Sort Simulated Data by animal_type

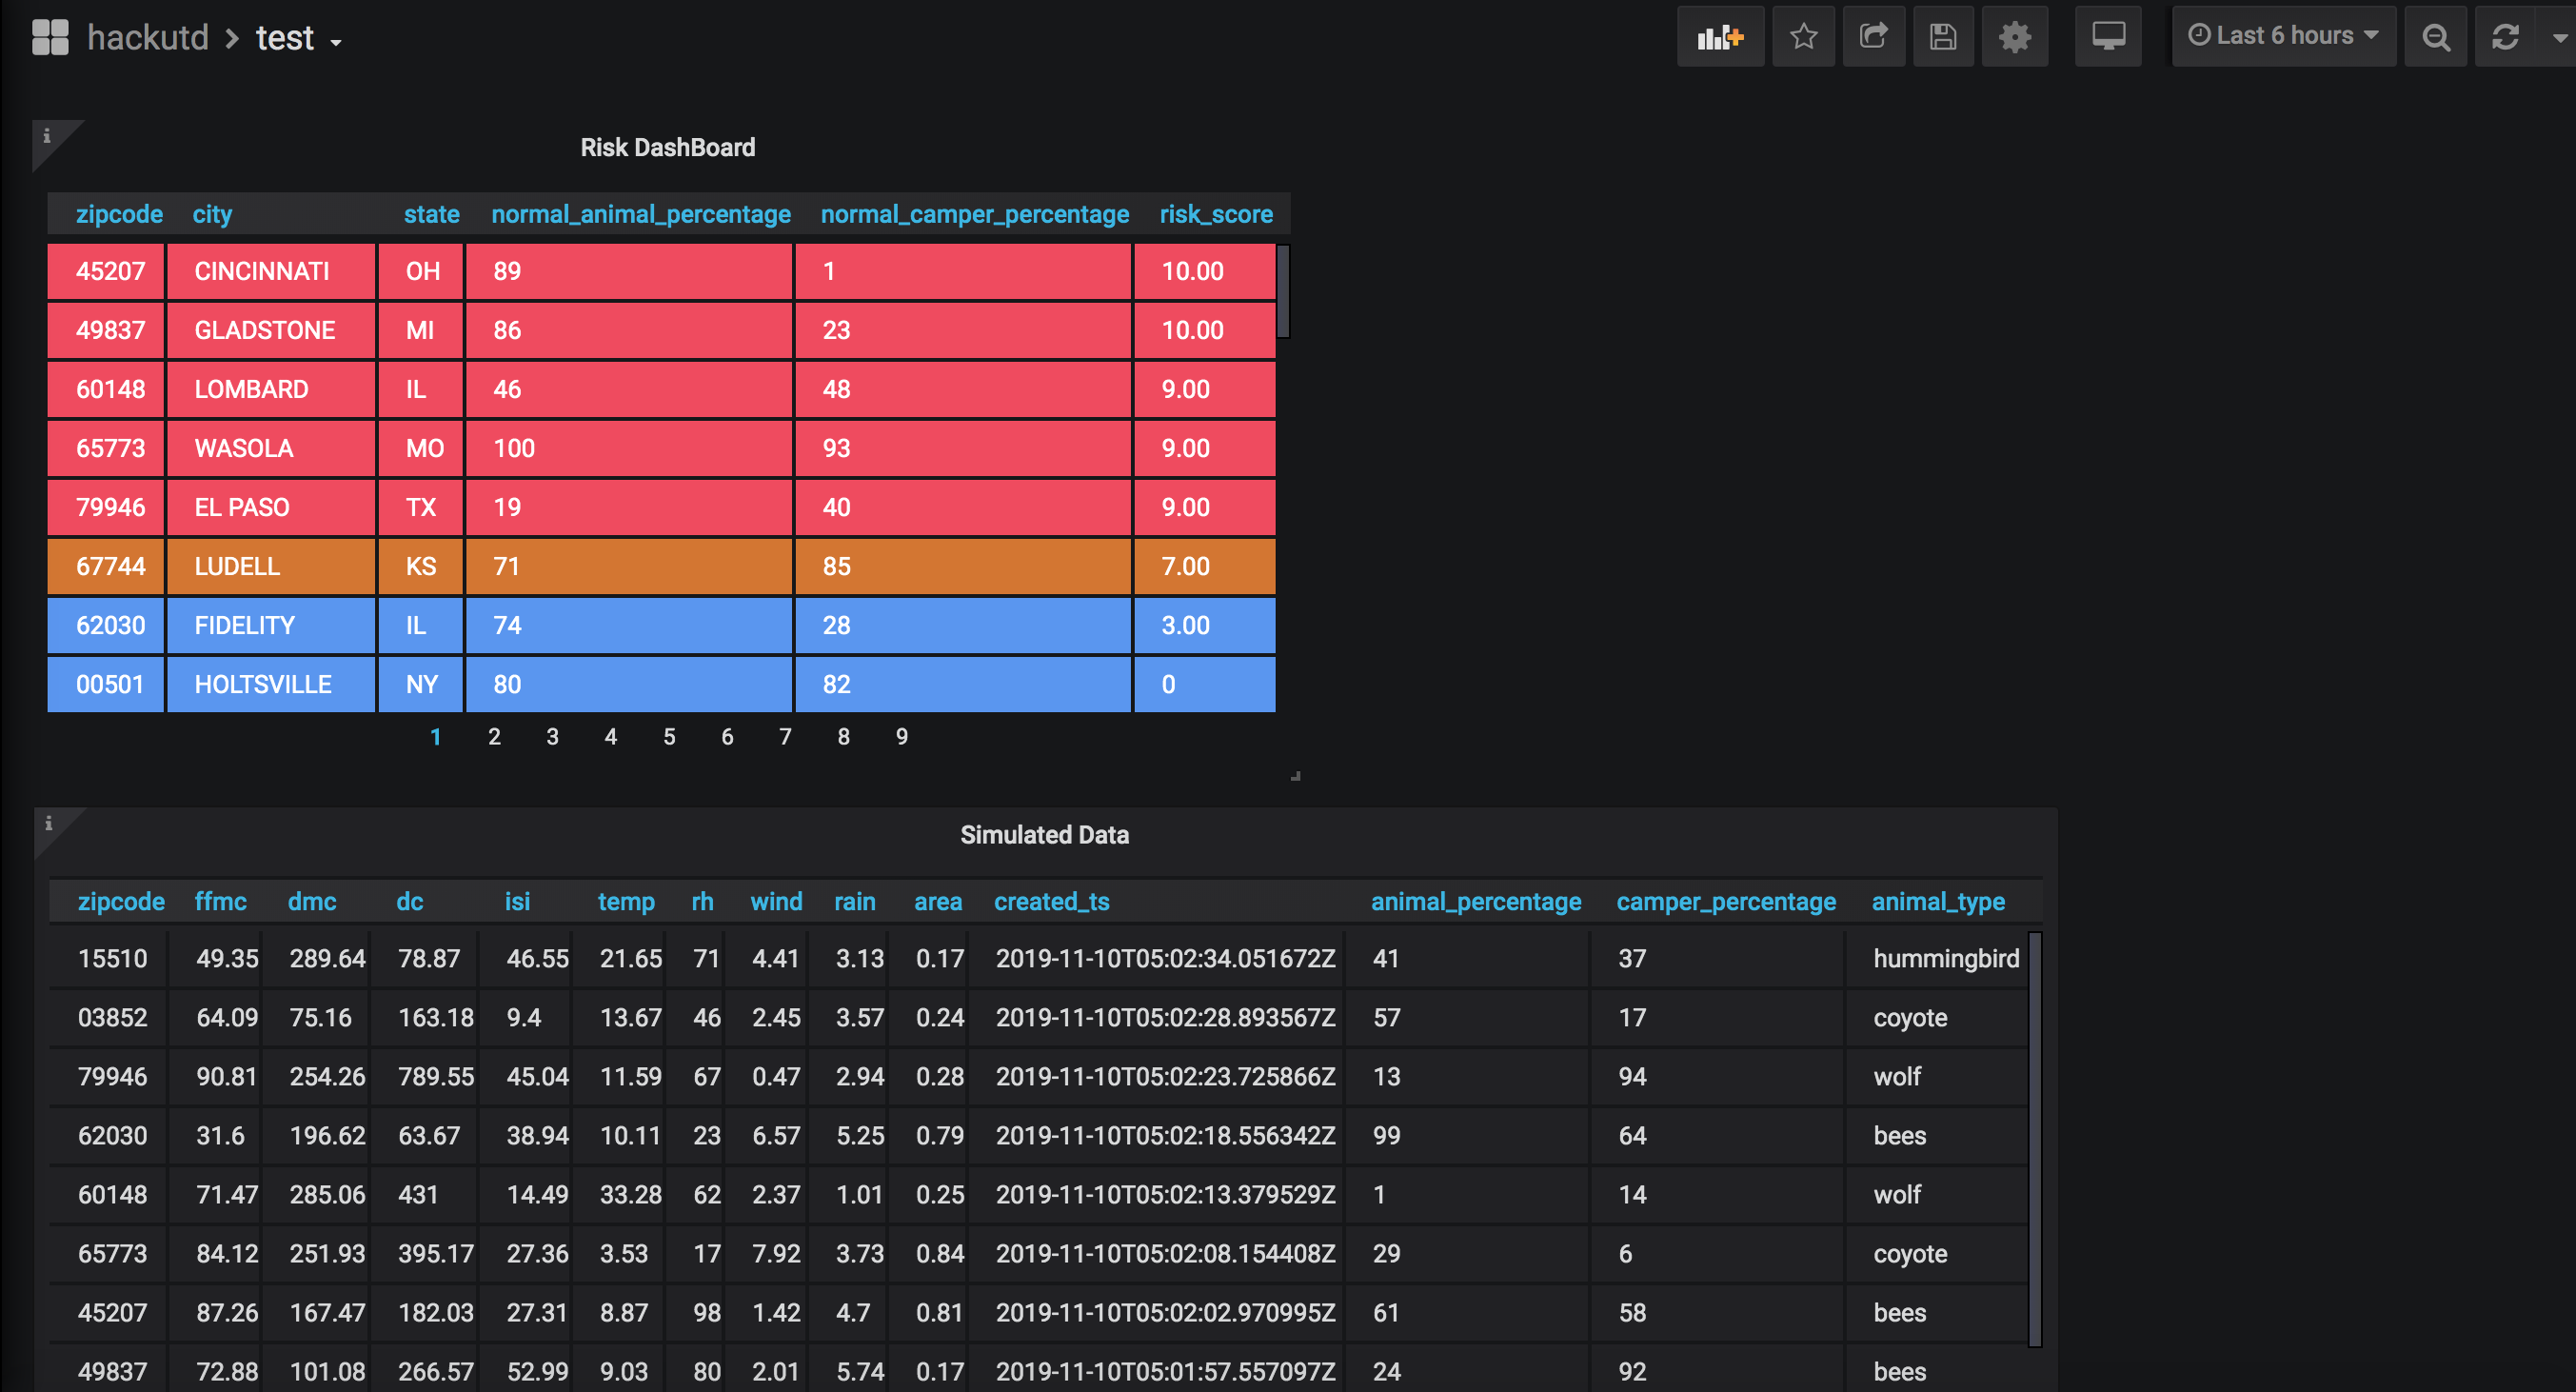(x=1937, y=901)
